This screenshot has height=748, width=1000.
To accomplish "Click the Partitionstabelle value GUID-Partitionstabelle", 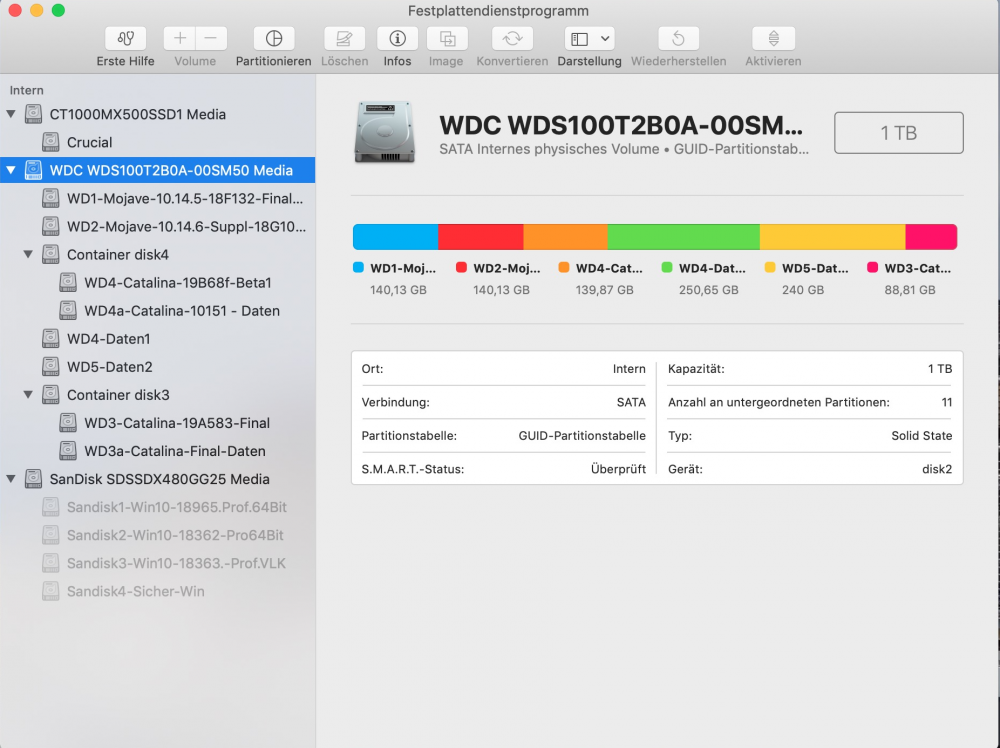I will coord(582,436).
